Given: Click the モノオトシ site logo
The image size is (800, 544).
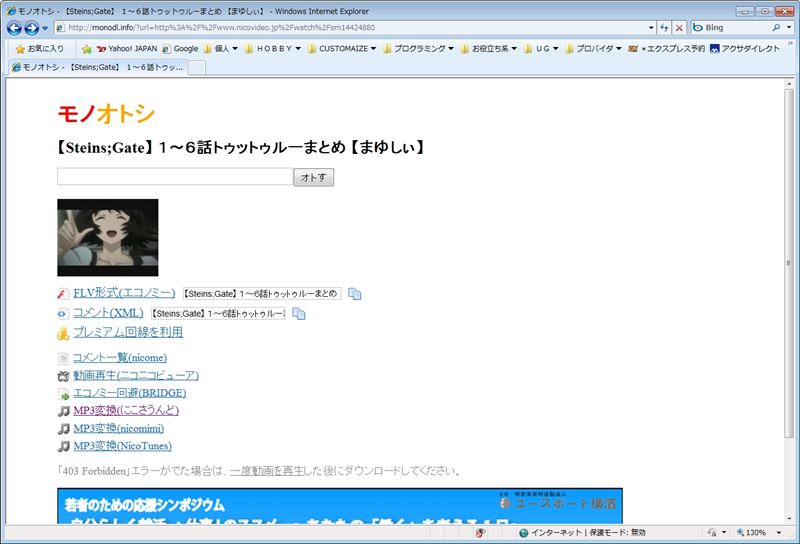Looking at the screenshot, I should (x=106, y=113).
